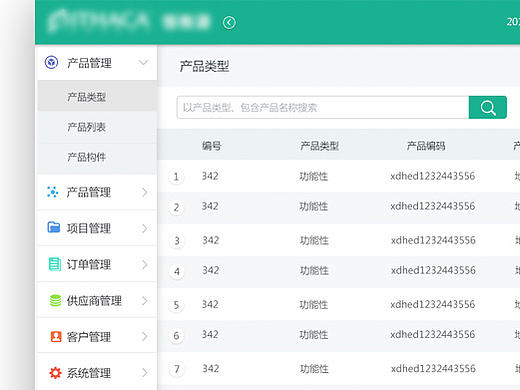
Task: Select the 客户管理 menu label
Action: (89, 337)
